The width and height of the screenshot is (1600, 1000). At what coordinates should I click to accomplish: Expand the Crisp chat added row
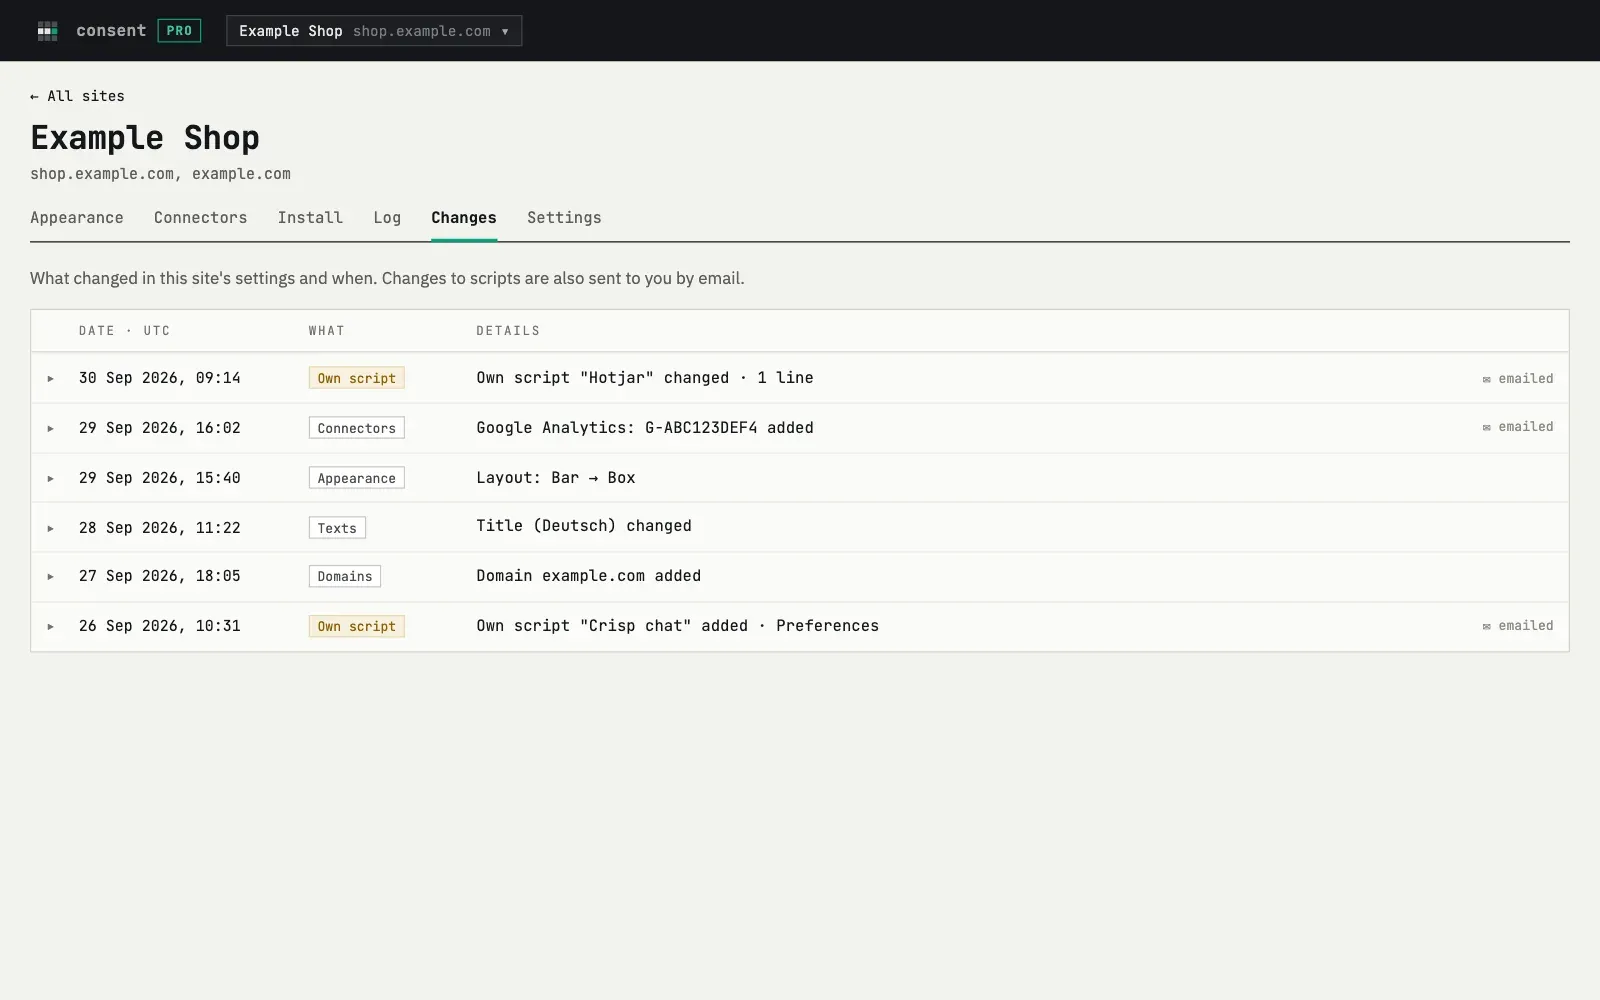(51, 626)
